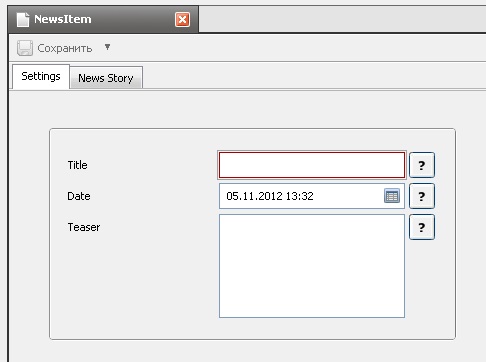Click the Date field label
The width and height of the screenshot is (486, 362).
[x=79, y=196]
